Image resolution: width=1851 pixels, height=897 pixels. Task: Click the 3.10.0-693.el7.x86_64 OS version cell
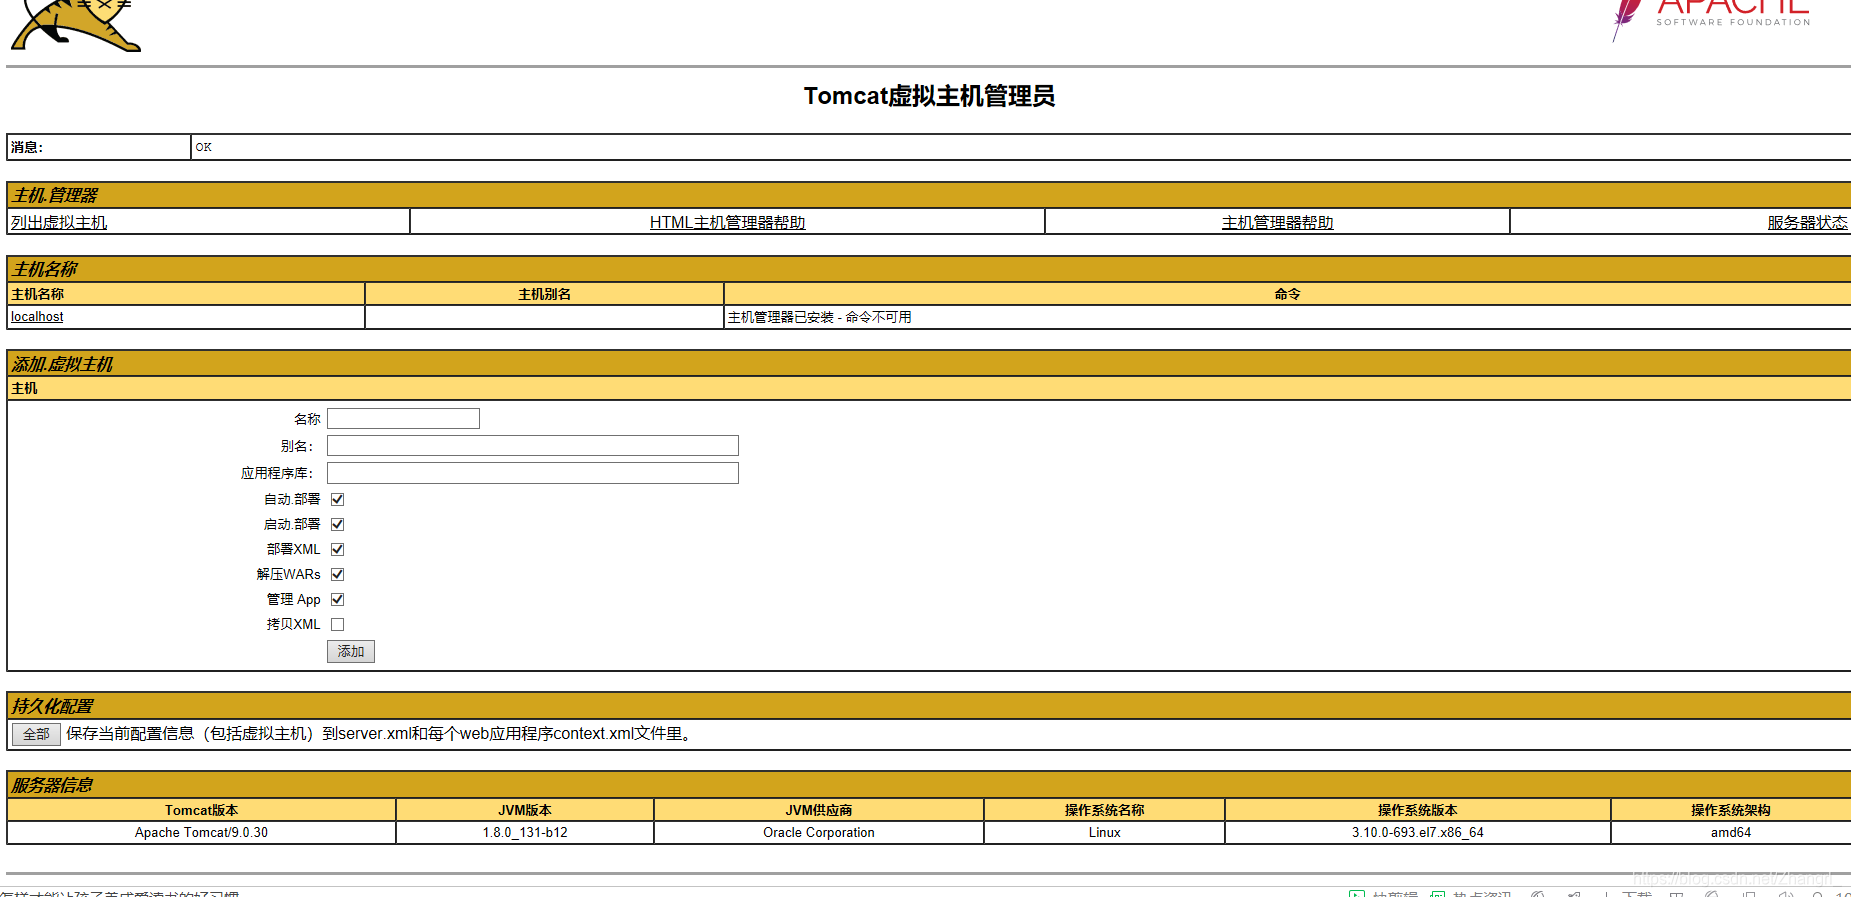click(1418, 832)
